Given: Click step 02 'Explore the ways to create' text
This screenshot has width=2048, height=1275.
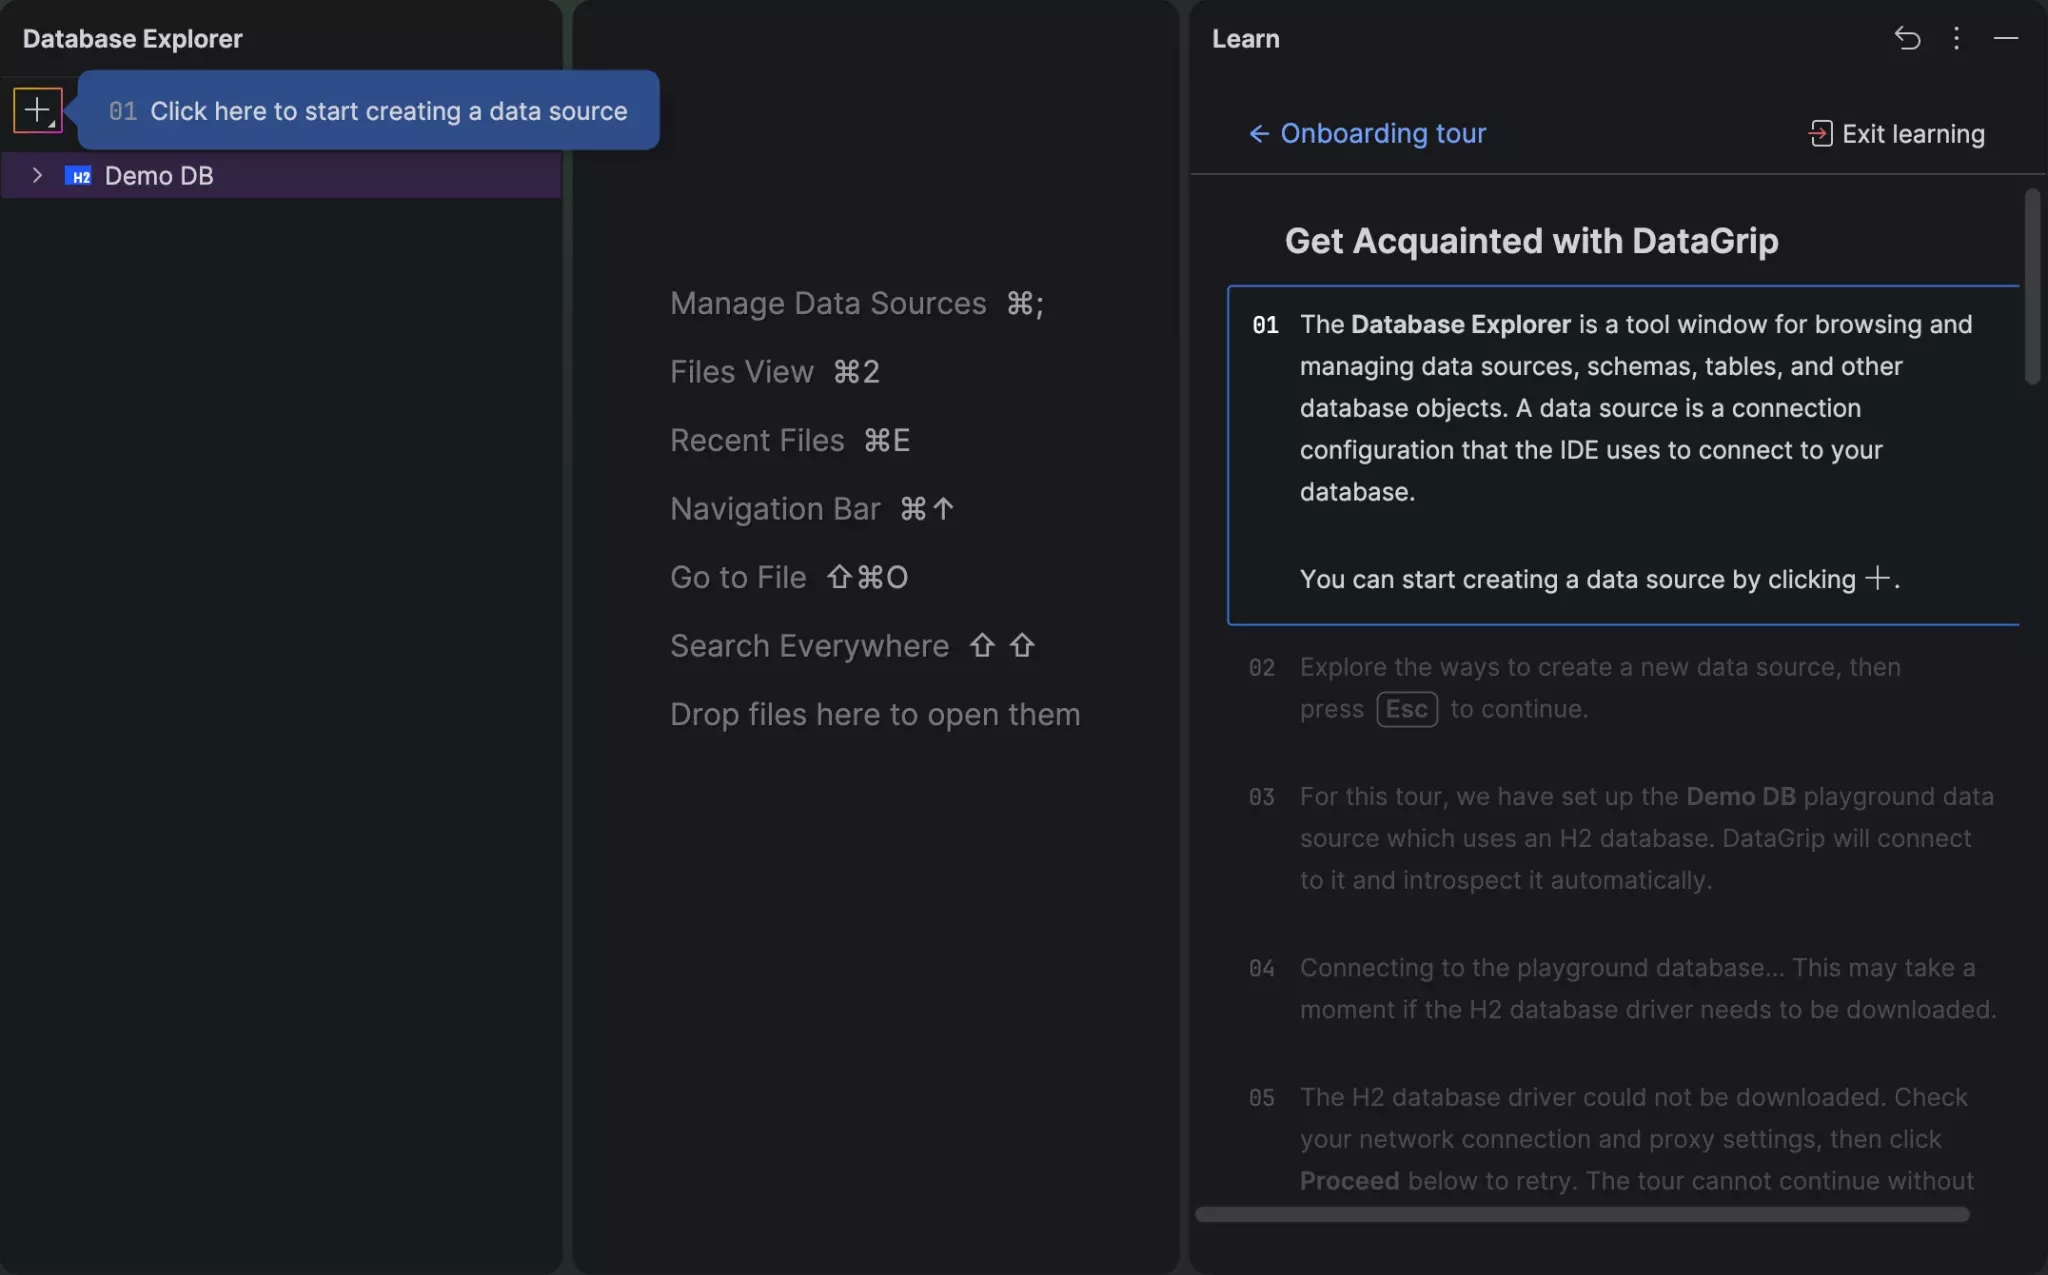Looking at the screenshot, I should click(1600, 688).
